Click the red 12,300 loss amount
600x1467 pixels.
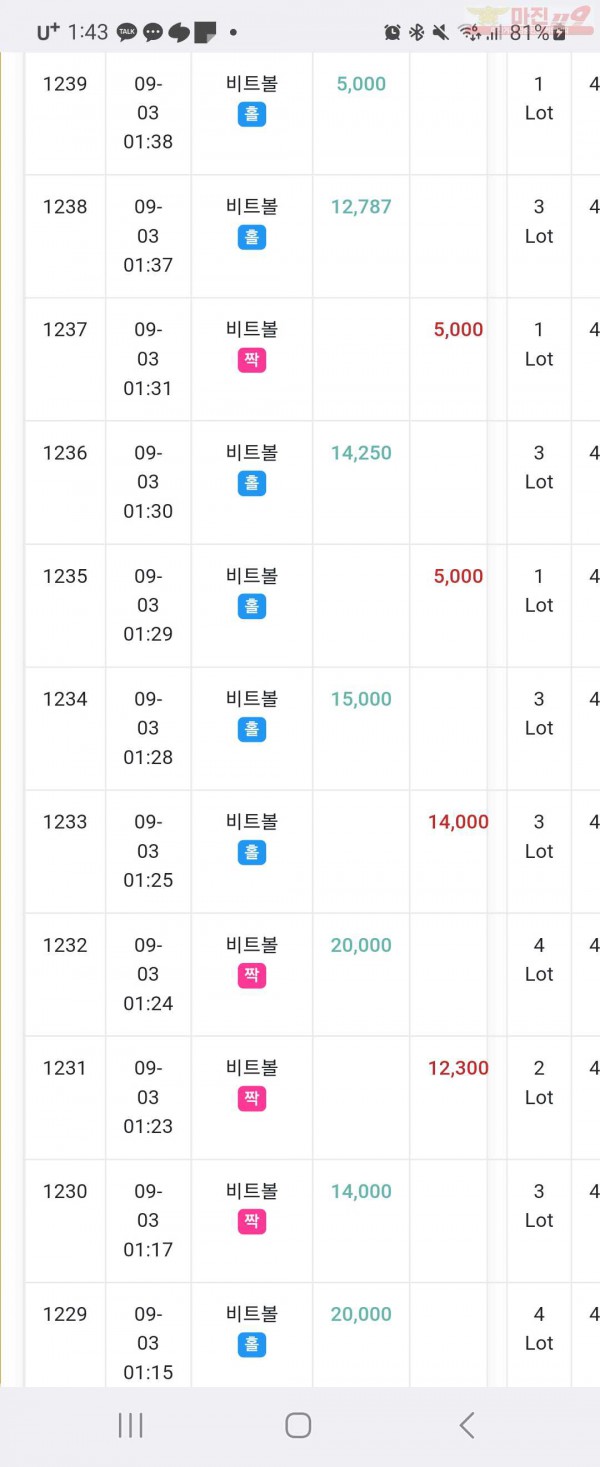pyautogui.click(x=458, y=1068)
